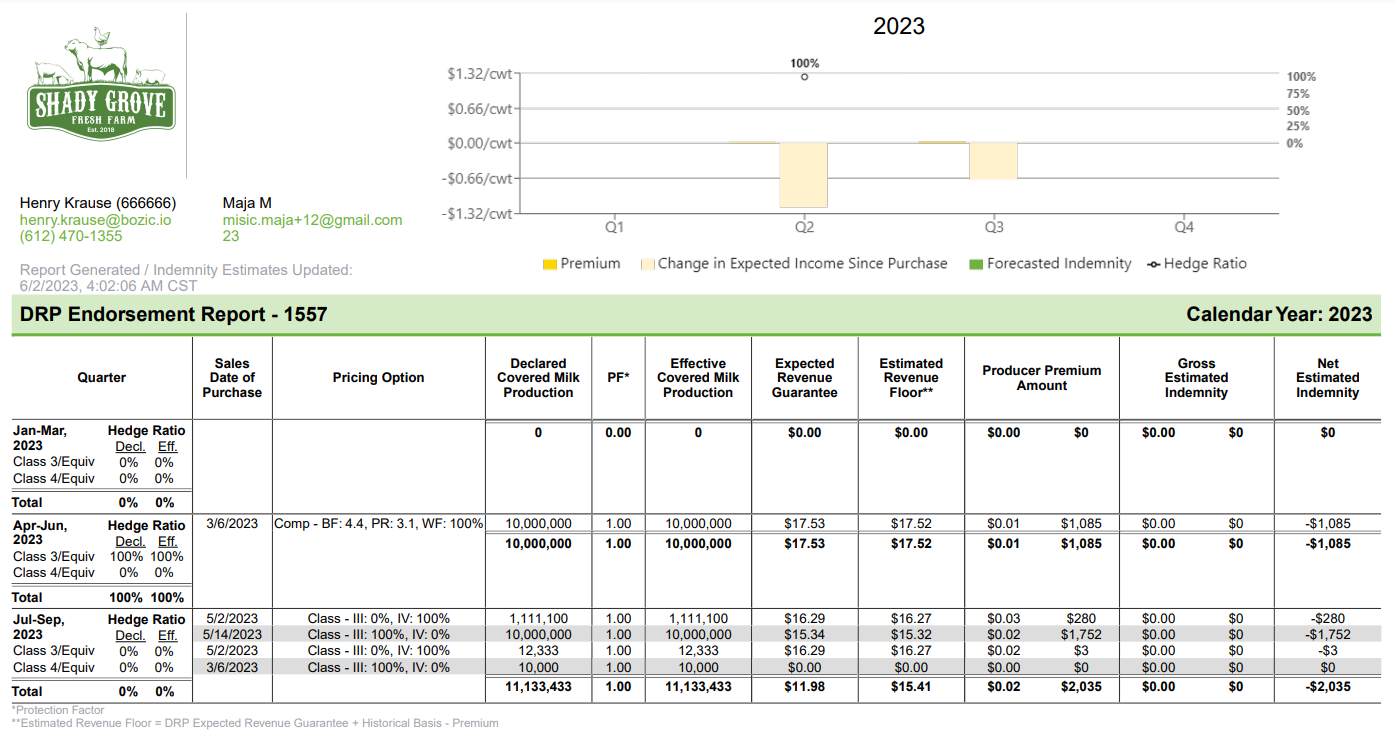
Task: Click the *Protection Factor footnote
Action: point(58,711)
